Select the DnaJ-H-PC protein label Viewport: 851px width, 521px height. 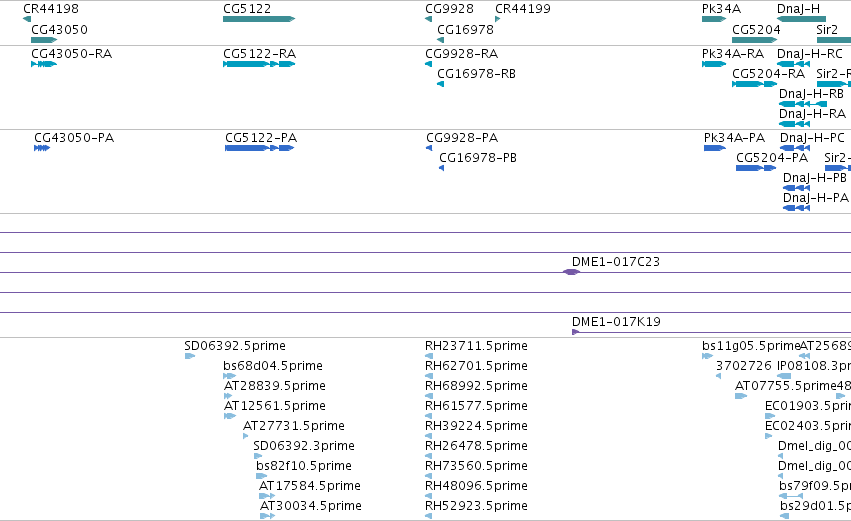point(812,138)
